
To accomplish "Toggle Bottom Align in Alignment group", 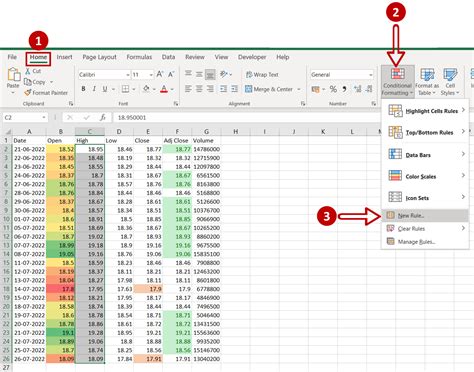I will coord(210,74).
